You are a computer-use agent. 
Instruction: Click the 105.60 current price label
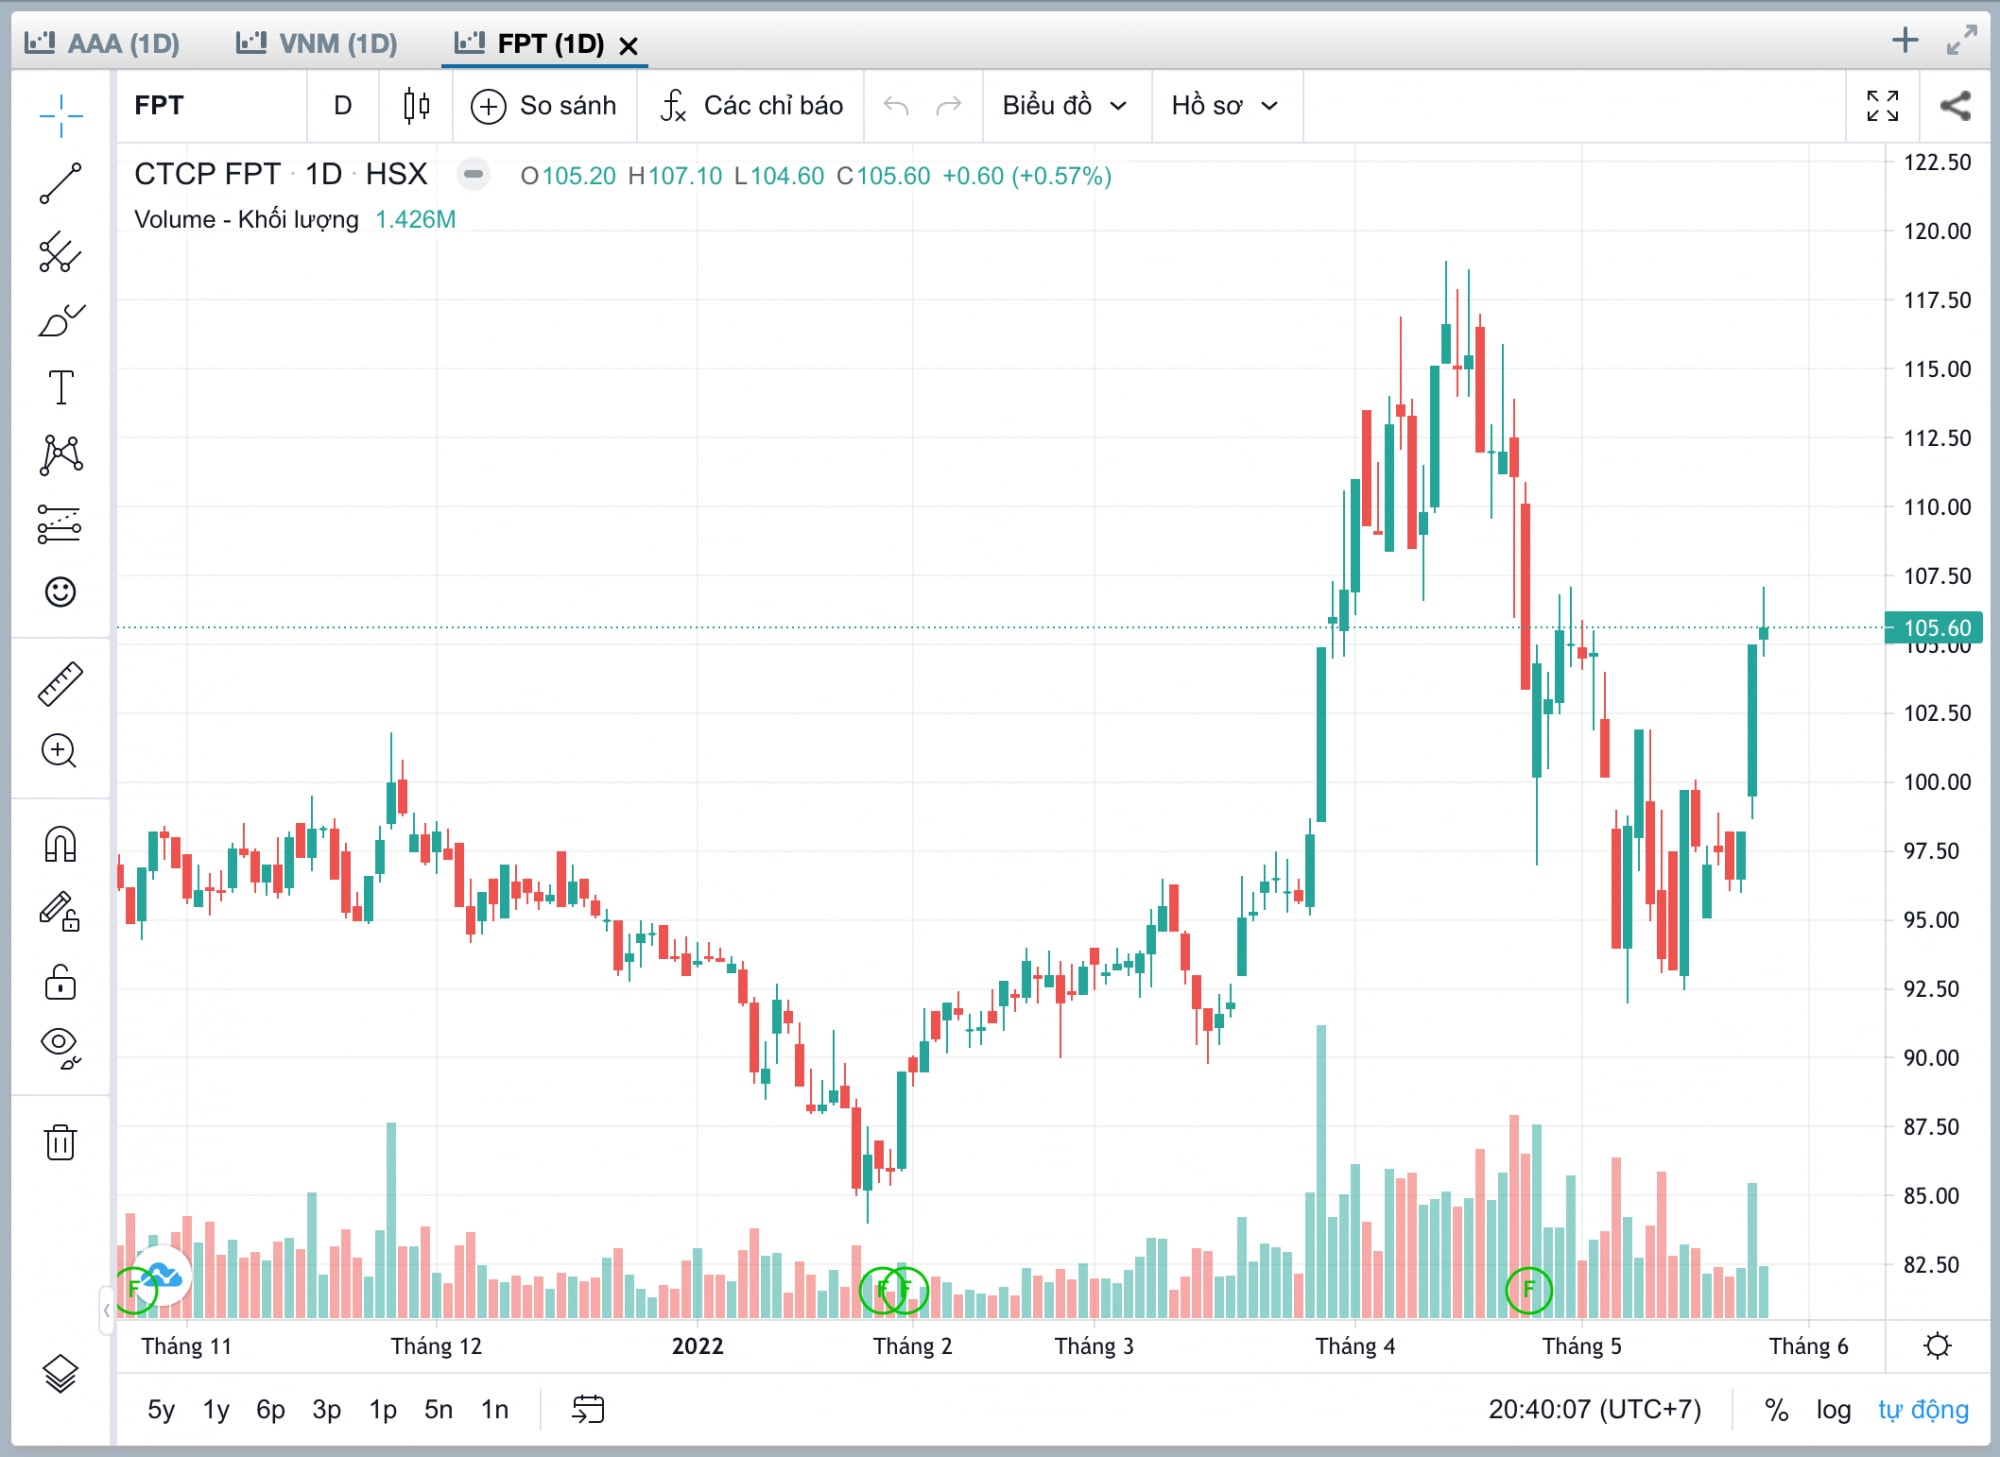click(1936, 628)
